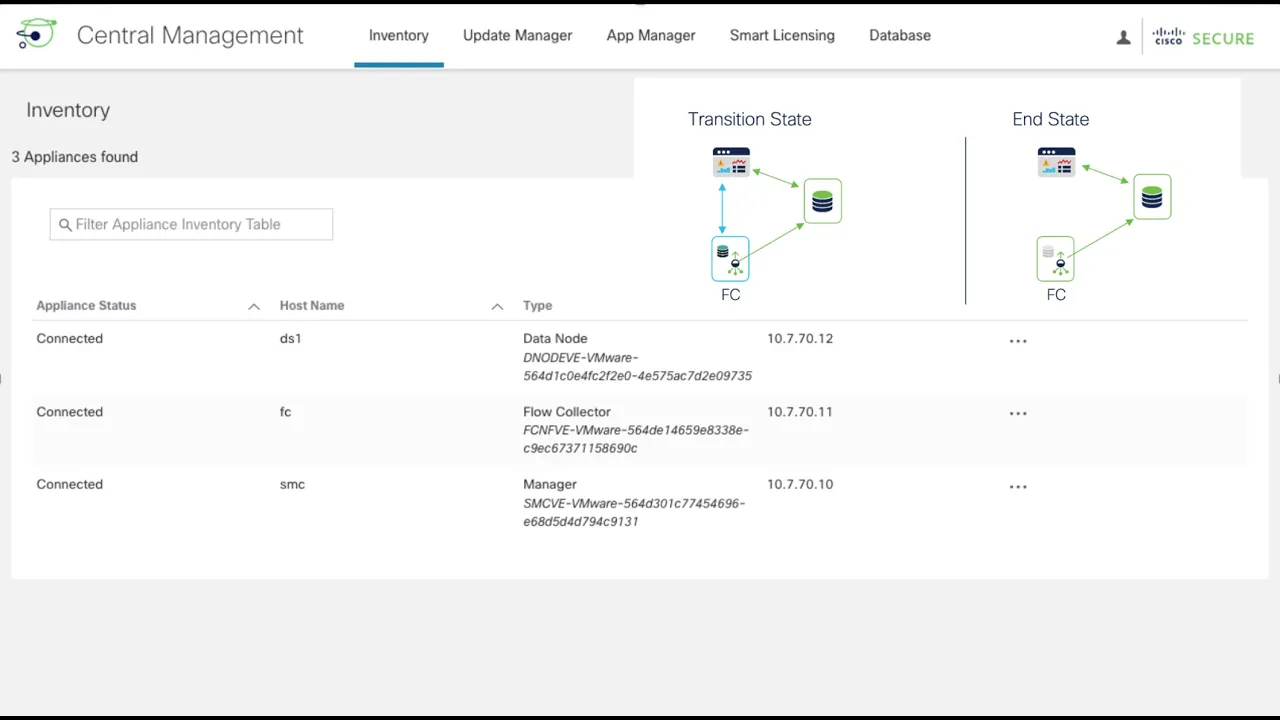Click the End State heading
The height and width of the screenshot is (720, 1280).
click(x=1051, y=119)
